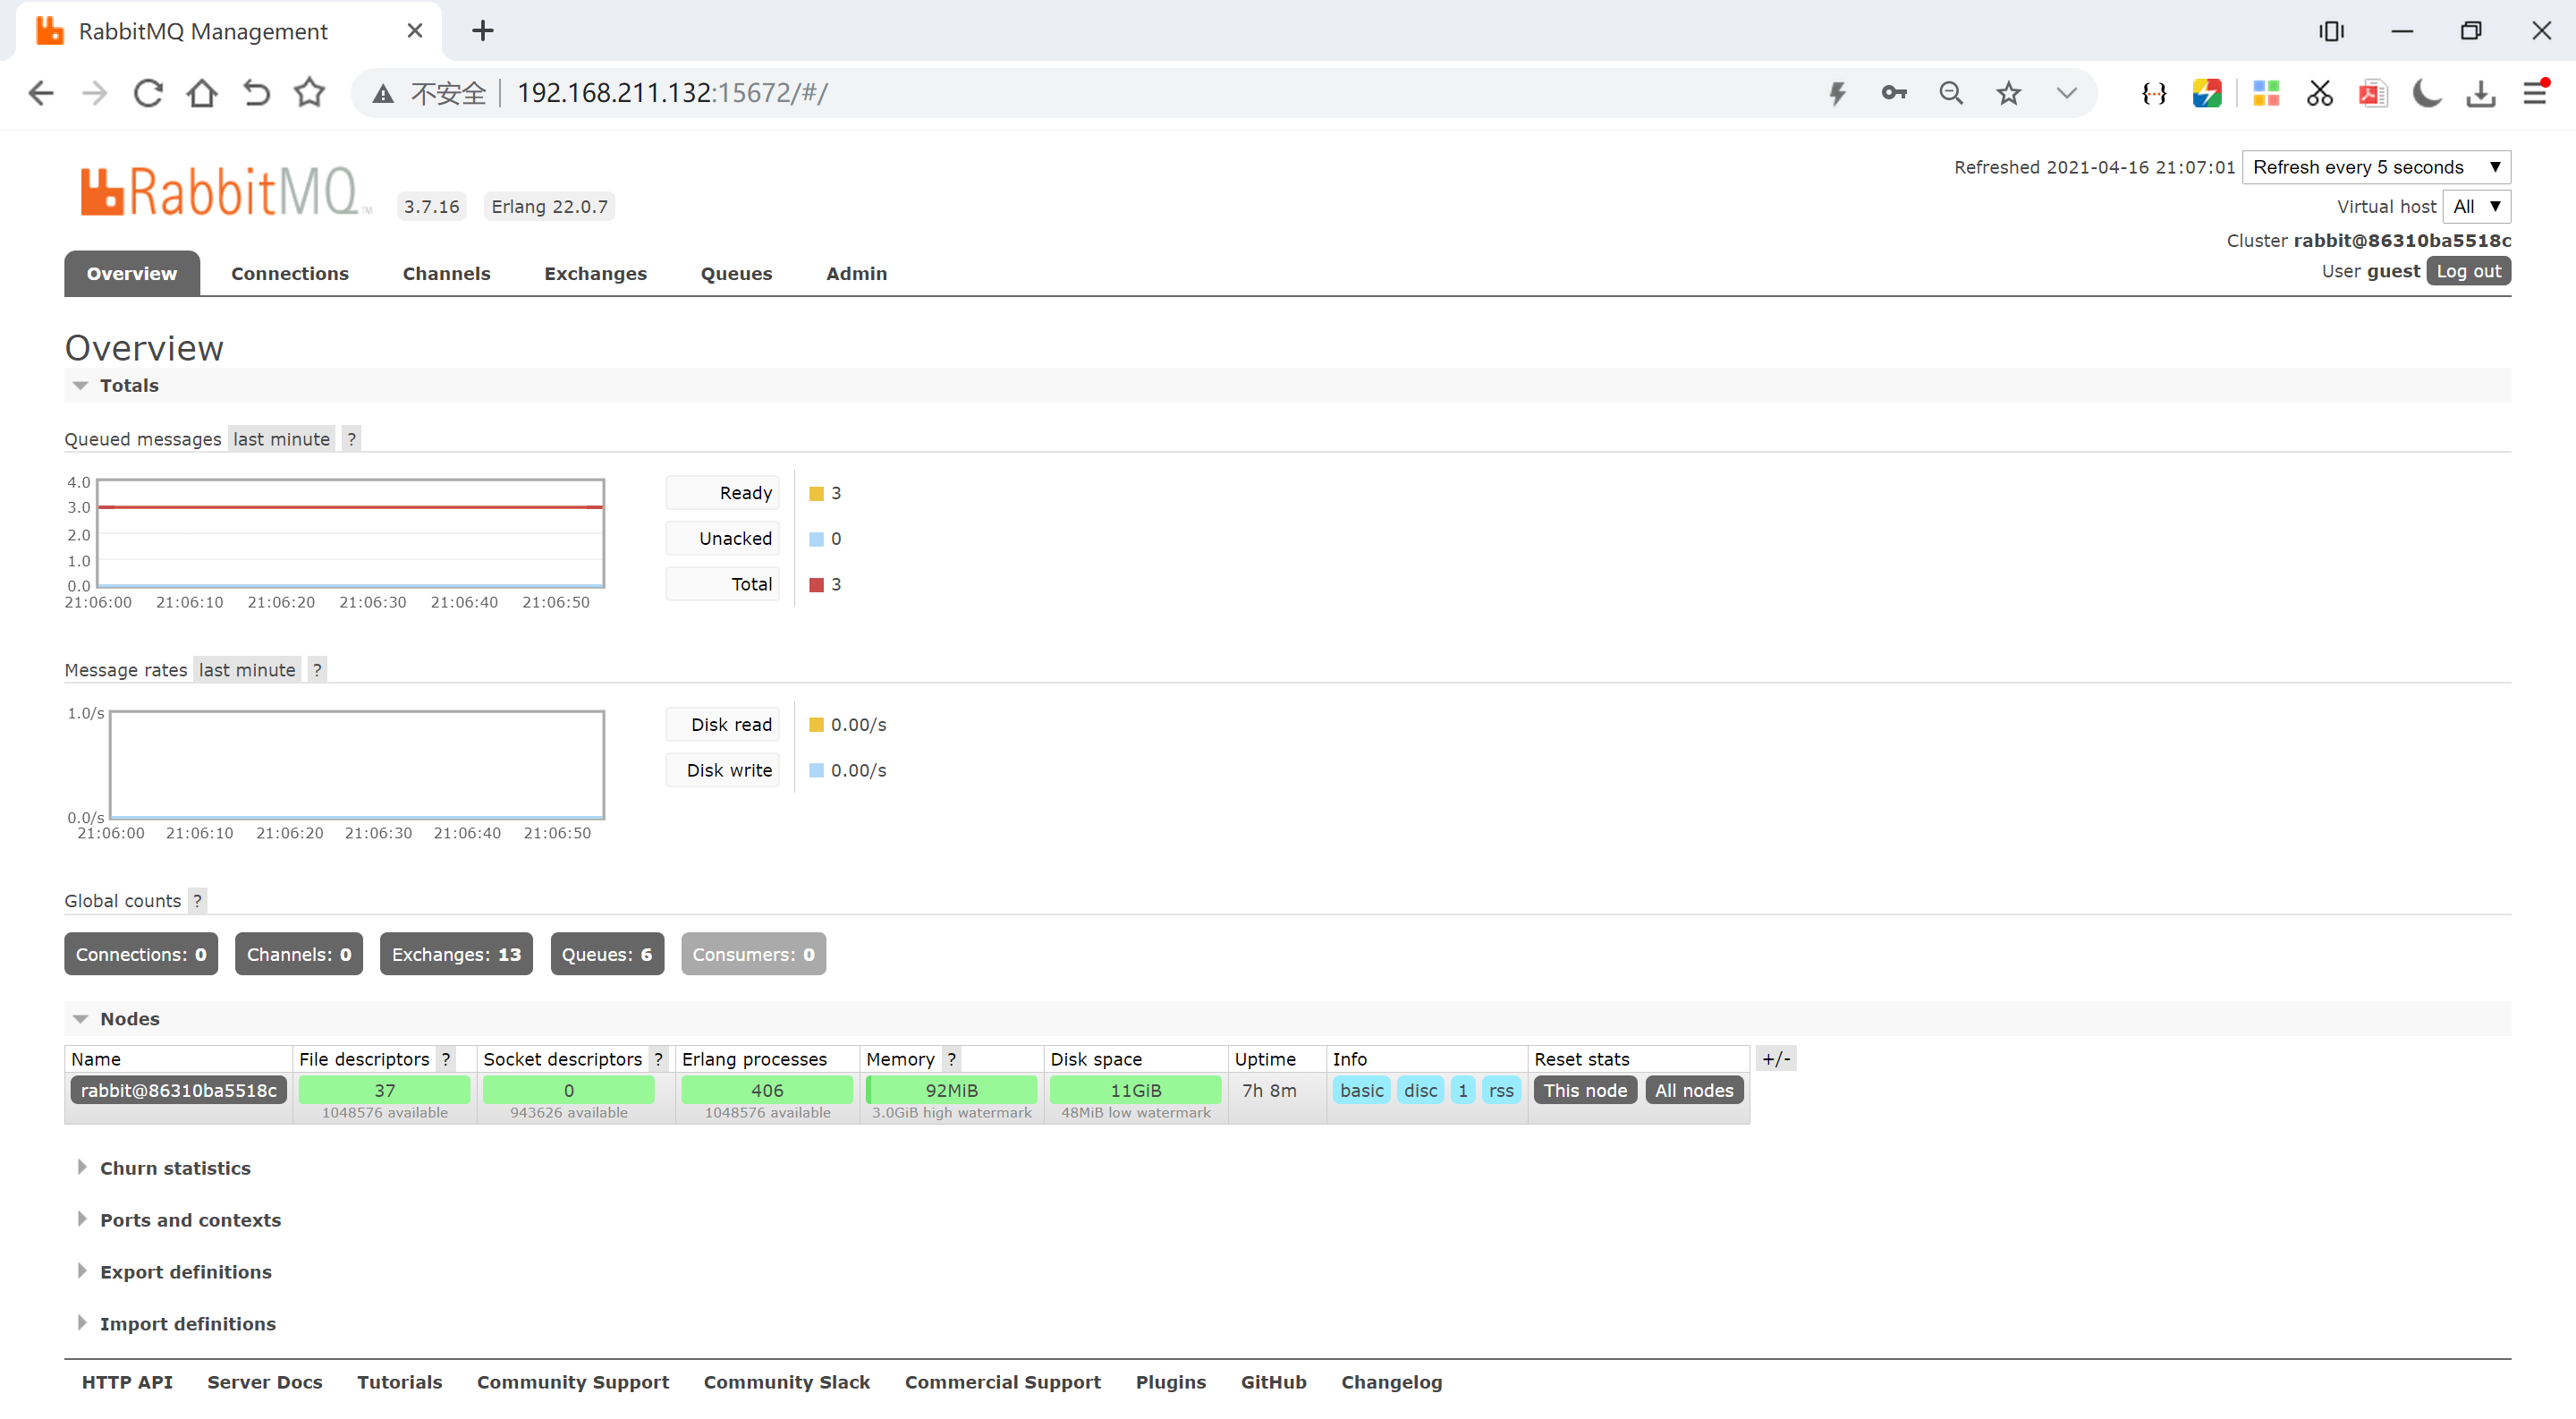Open help for Queued messages

pos(351,439)
